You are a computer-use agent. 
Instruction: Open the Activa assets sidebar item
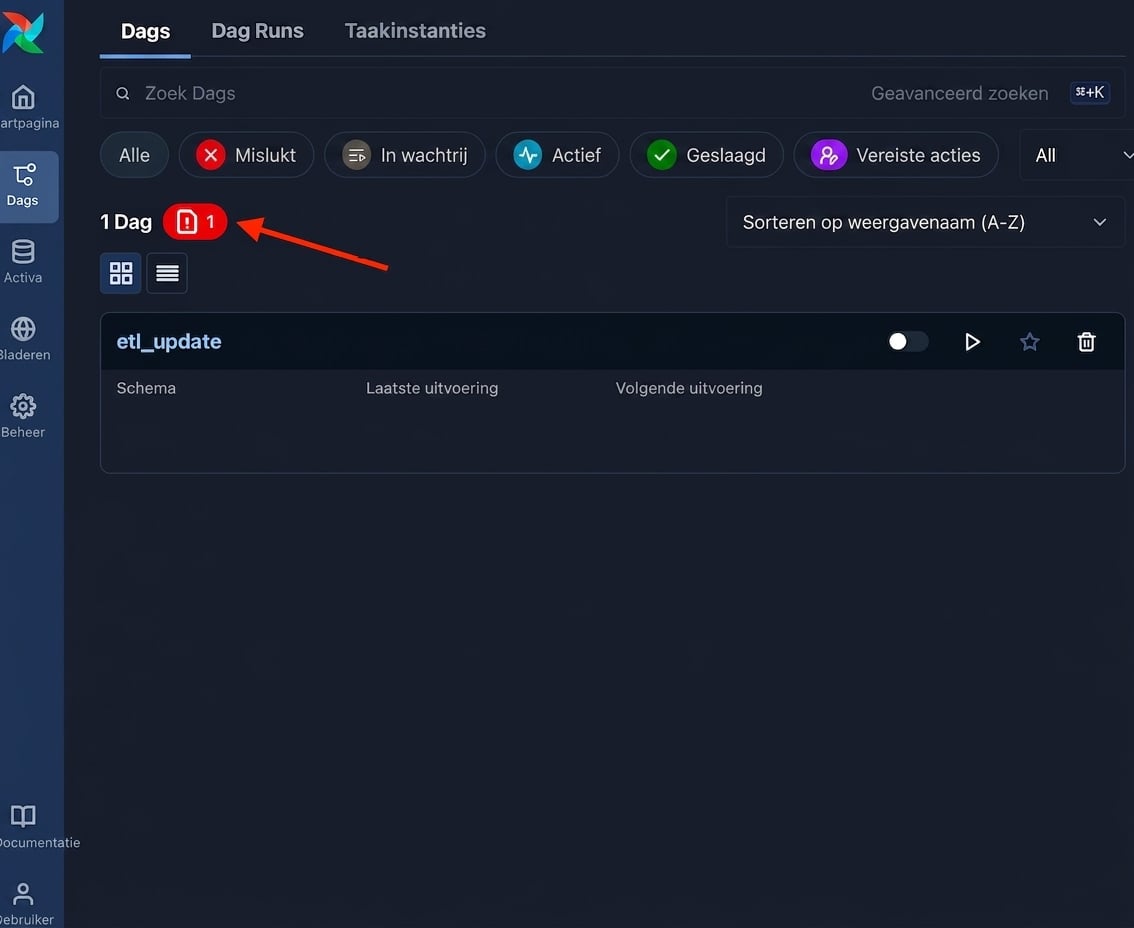23,261
